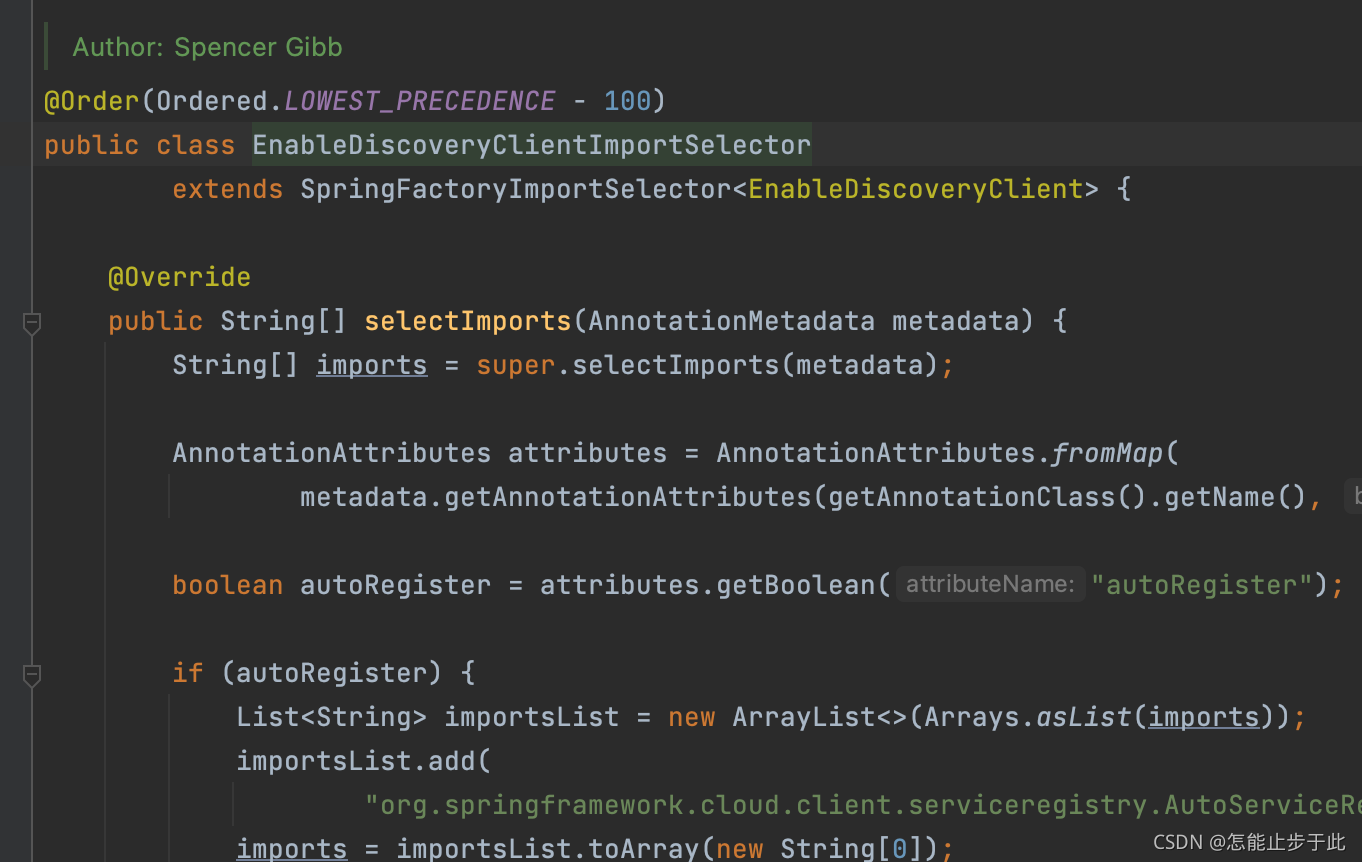Click the importsList variable declaration
Viewport: 1362px width, 862px height.
pos(532,717)
